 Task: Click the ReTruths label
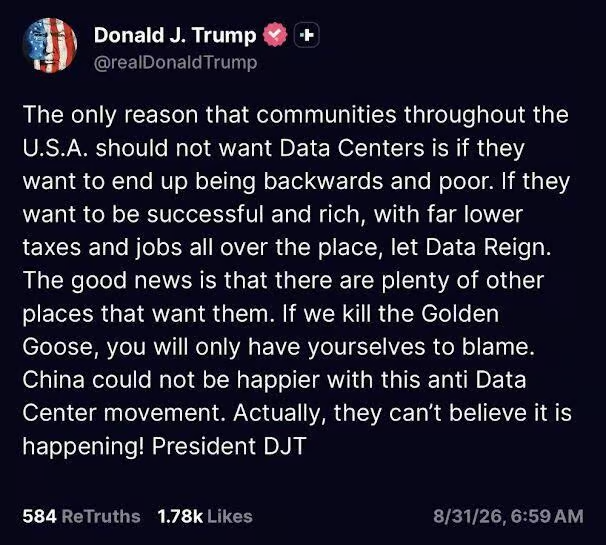(101, 516)
